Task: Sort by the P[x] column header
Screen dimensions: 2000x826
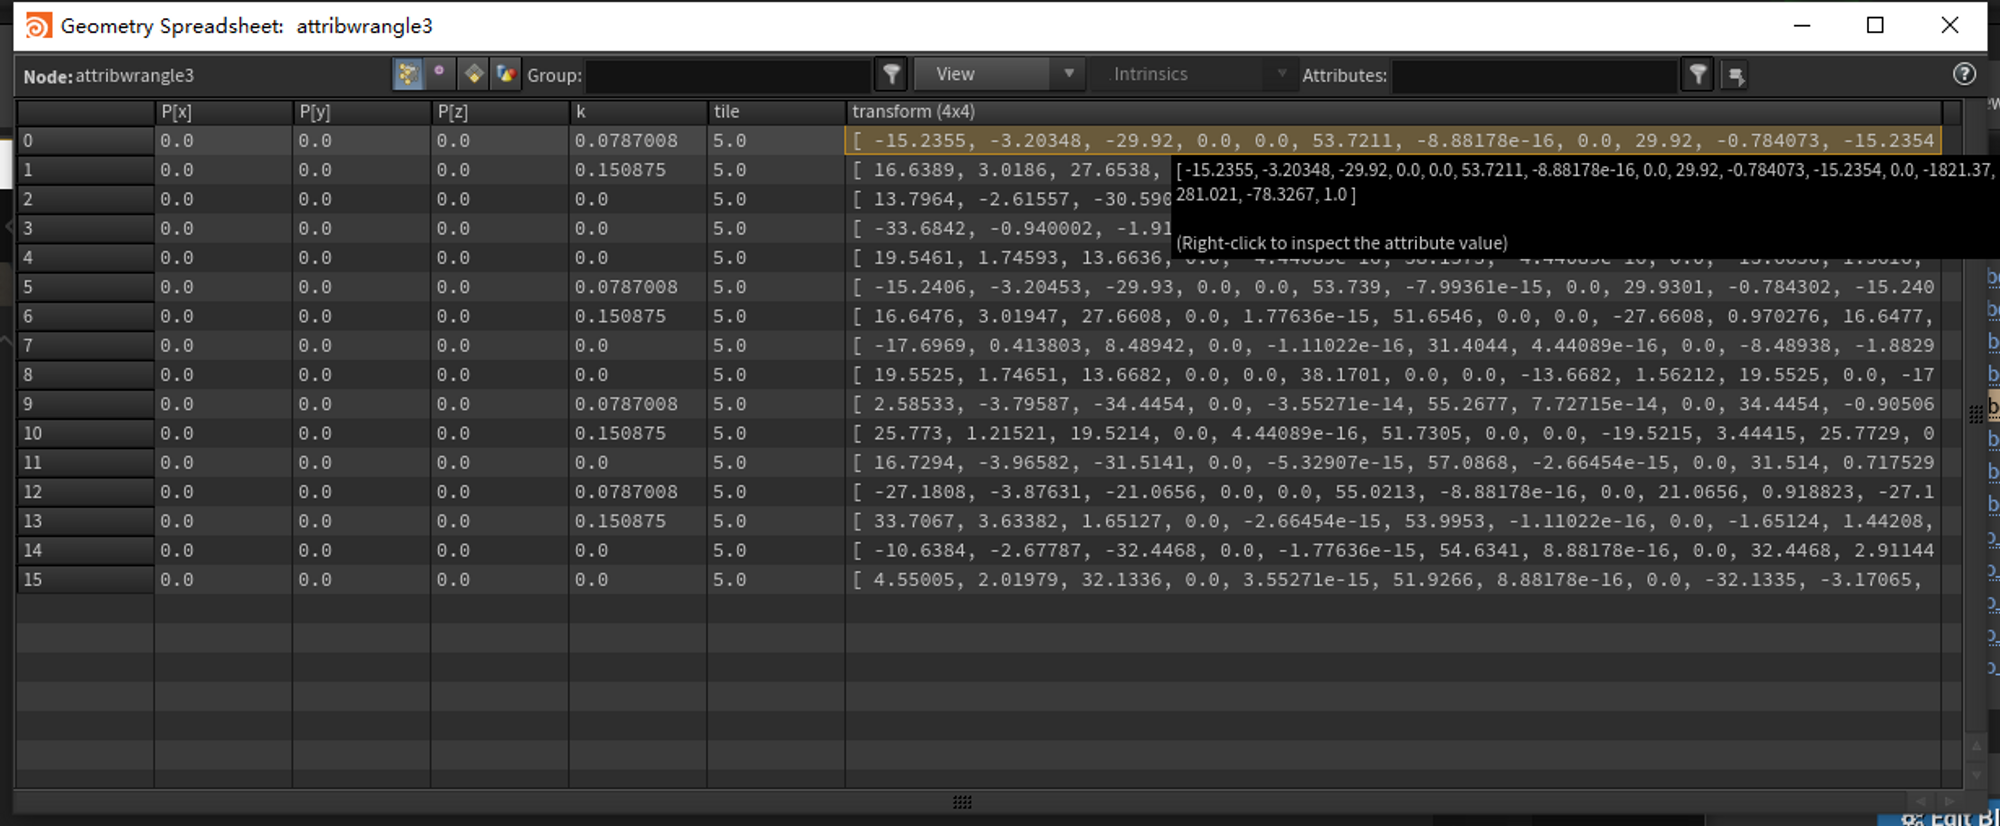Action: (x=222, y=112)
